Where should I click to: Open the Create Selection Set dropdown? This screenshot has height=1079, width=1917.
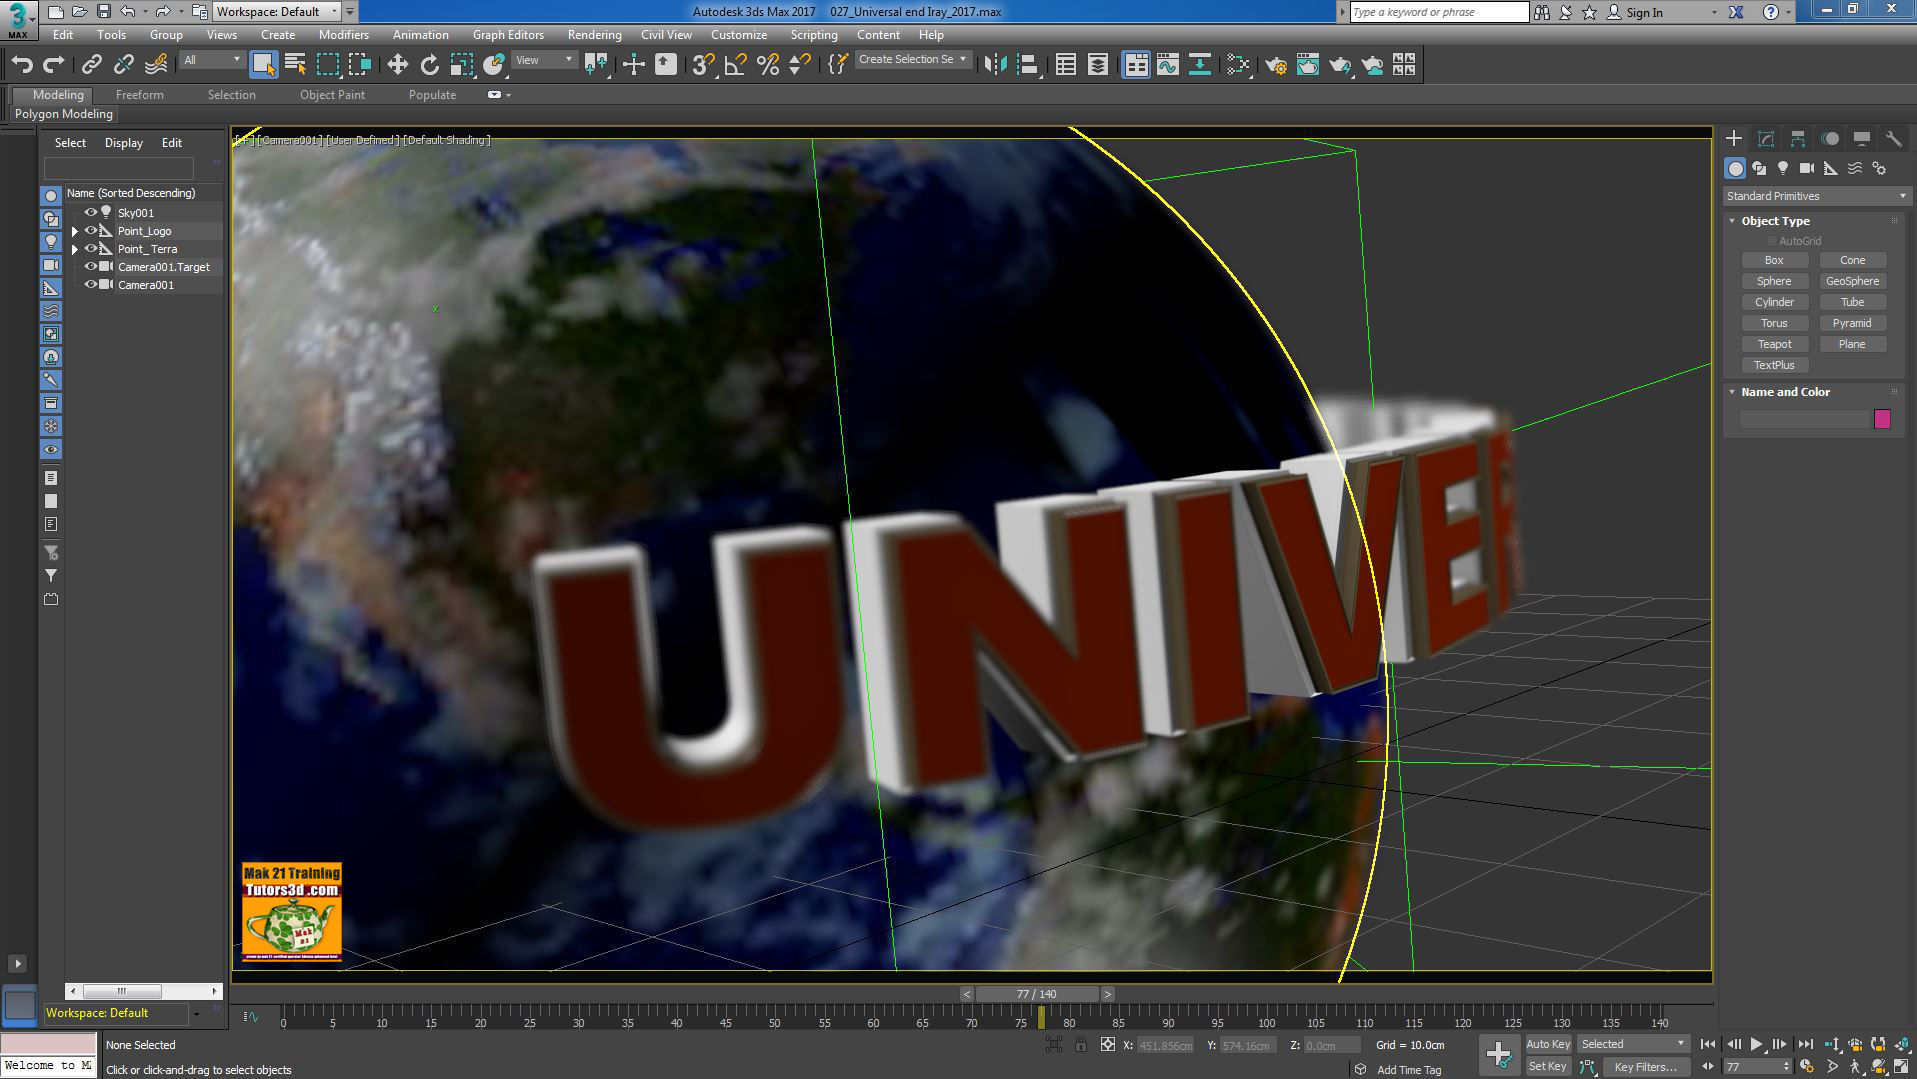[913, 60]
